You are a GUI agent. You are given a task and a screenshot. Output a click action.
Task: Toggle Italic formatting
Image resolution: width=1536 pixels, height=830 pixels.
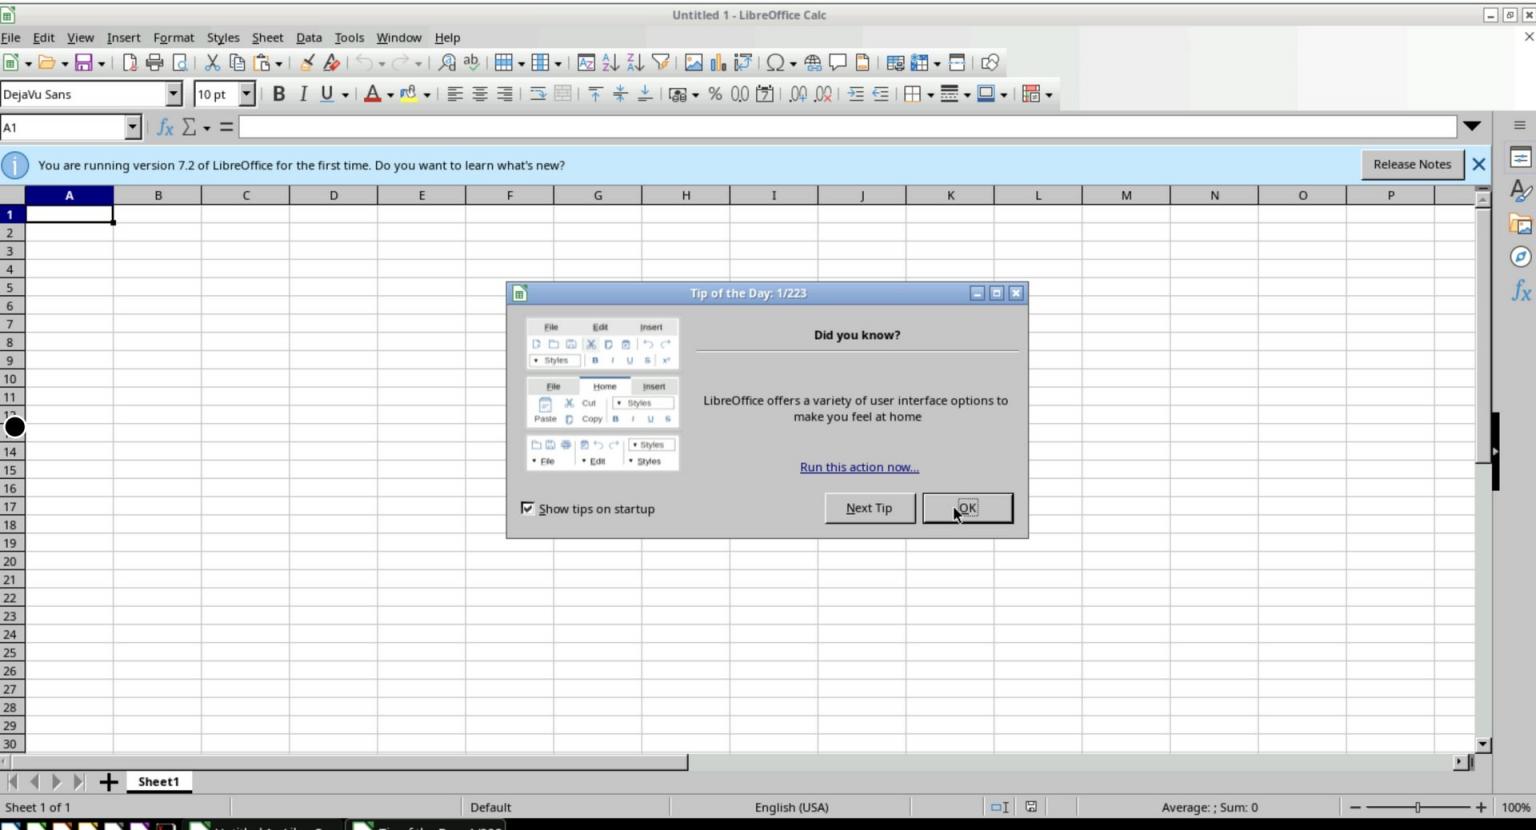coord(303,94)
